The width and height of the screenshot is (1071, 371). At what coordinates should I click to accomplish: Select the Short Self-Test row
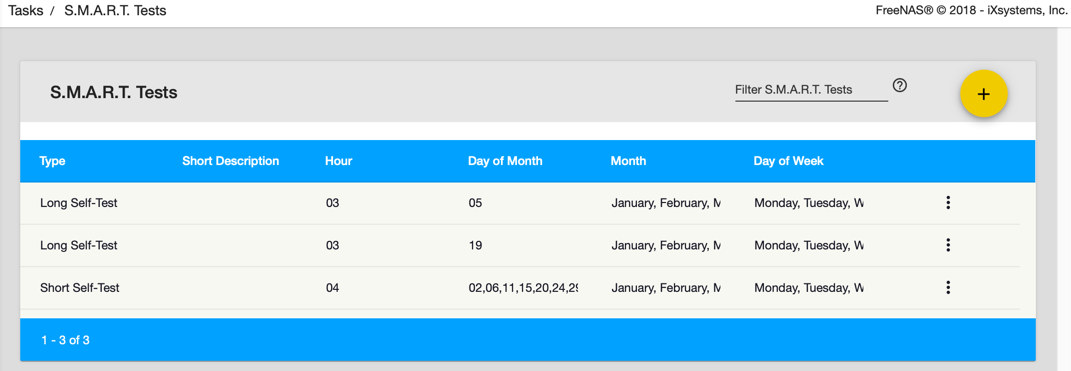[x=520, y=288]
